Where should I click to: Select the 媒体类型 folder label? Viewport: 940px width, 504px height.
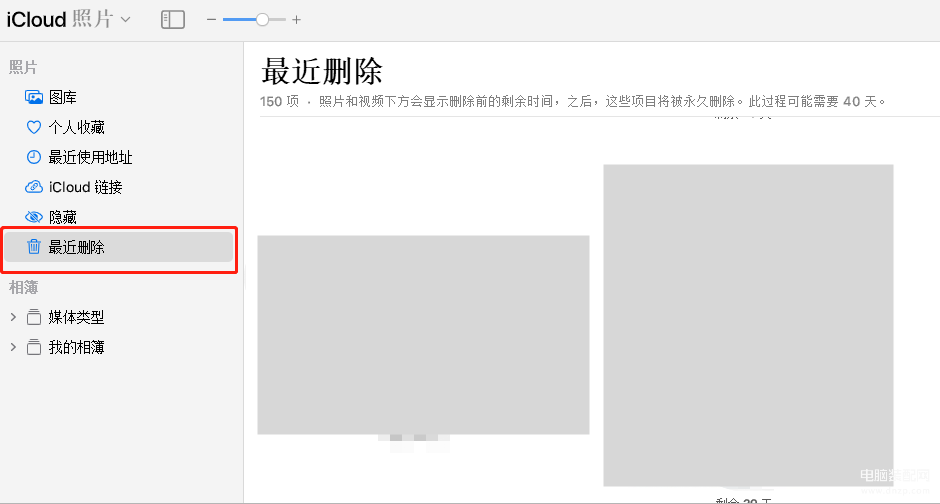[76, 317]
